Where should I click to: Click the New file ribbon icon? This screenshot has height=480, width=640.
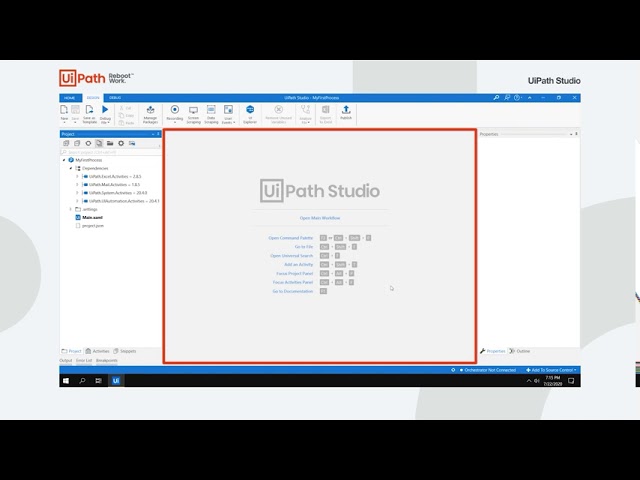tap(64, 109)
